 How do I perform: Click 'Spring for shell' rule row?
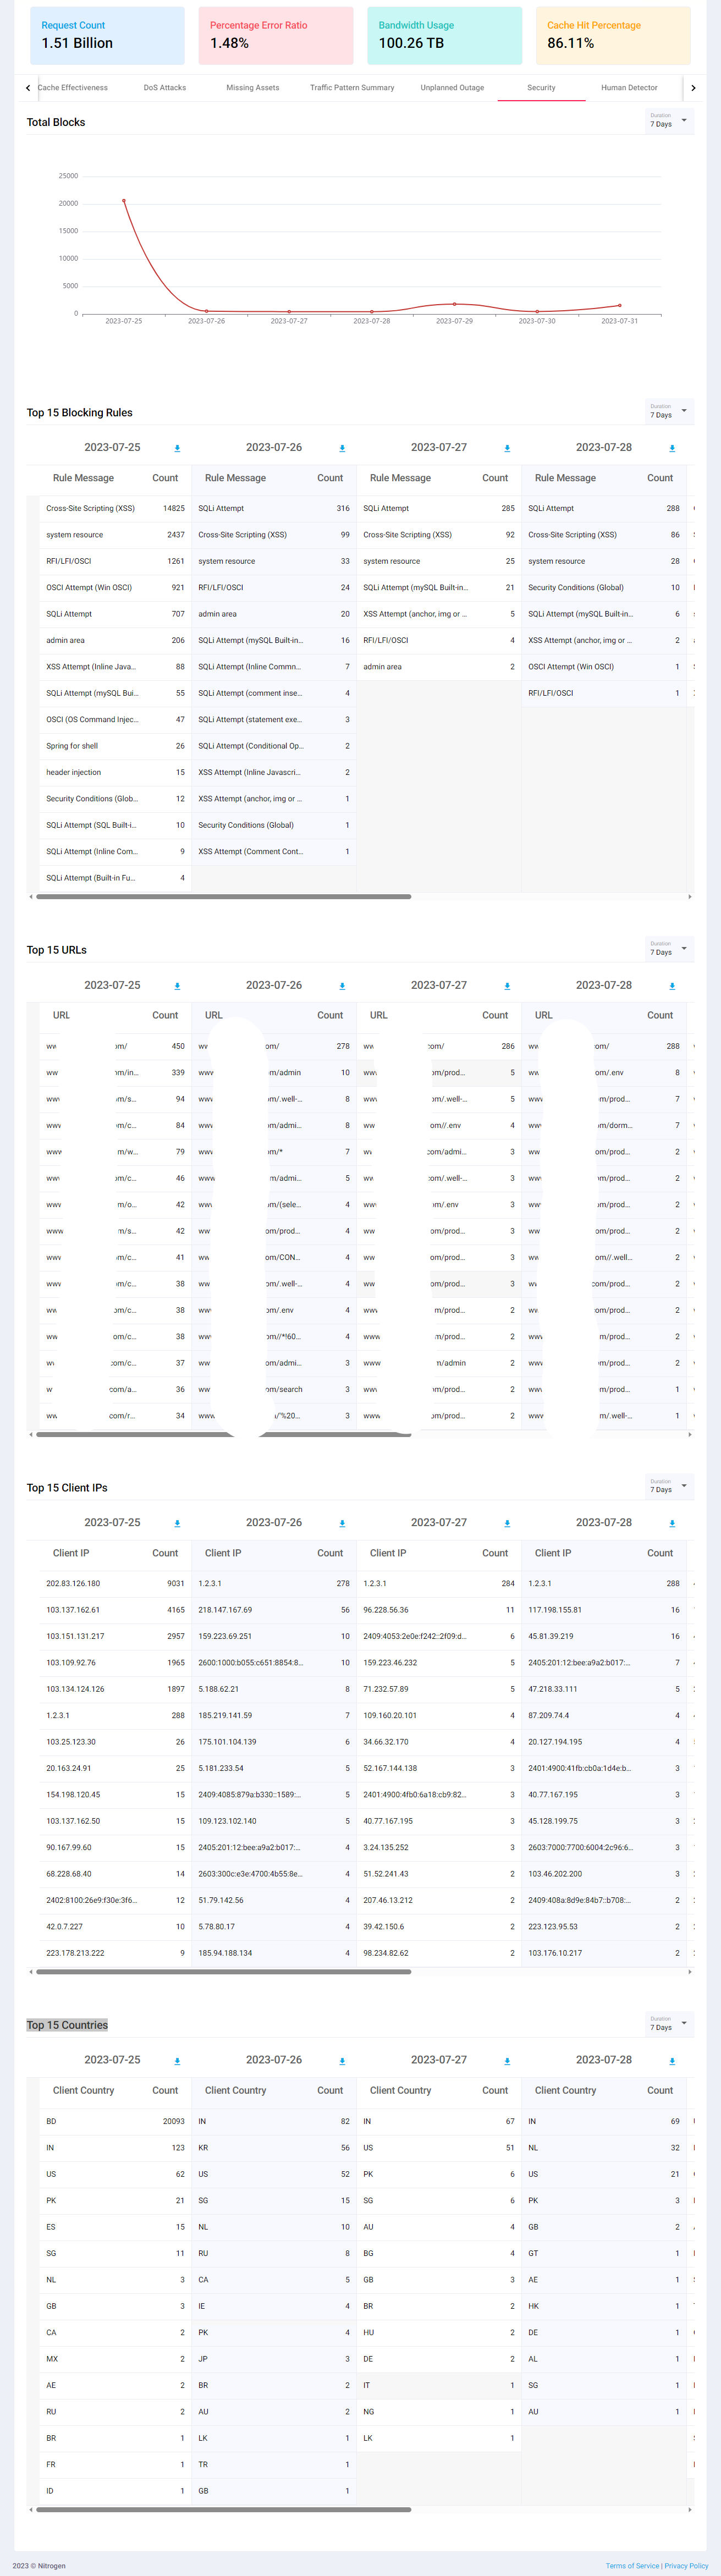pos(115,746)
